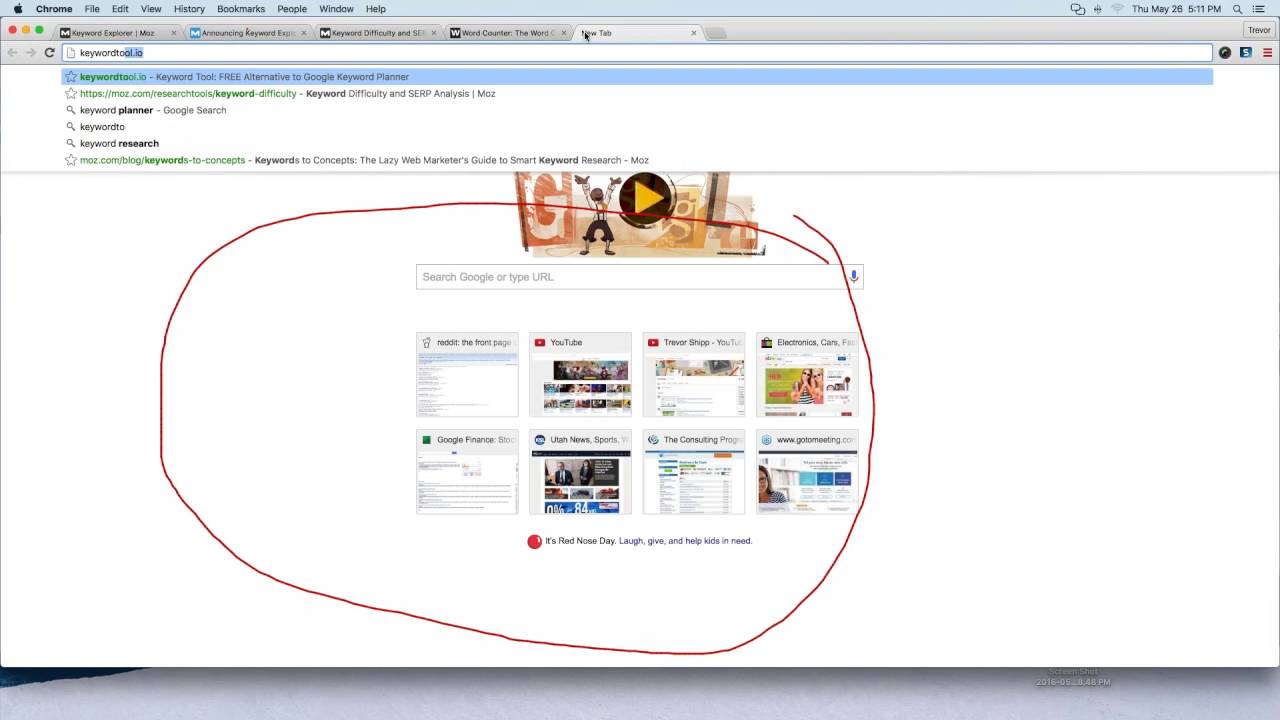Click the address bar containing keywordtool.io
This screenshot has height=720, width=1280.
click(x=638, y=52)
